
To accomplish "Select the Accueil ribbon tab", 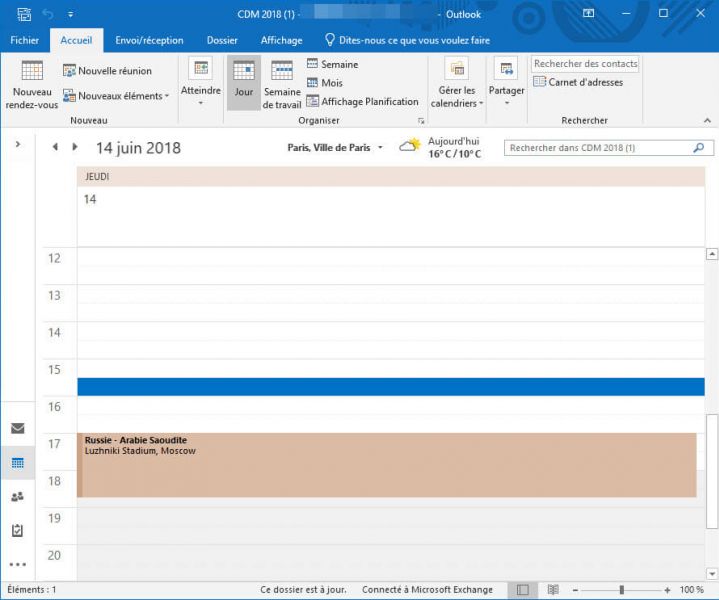I will [x=76, y=40].
